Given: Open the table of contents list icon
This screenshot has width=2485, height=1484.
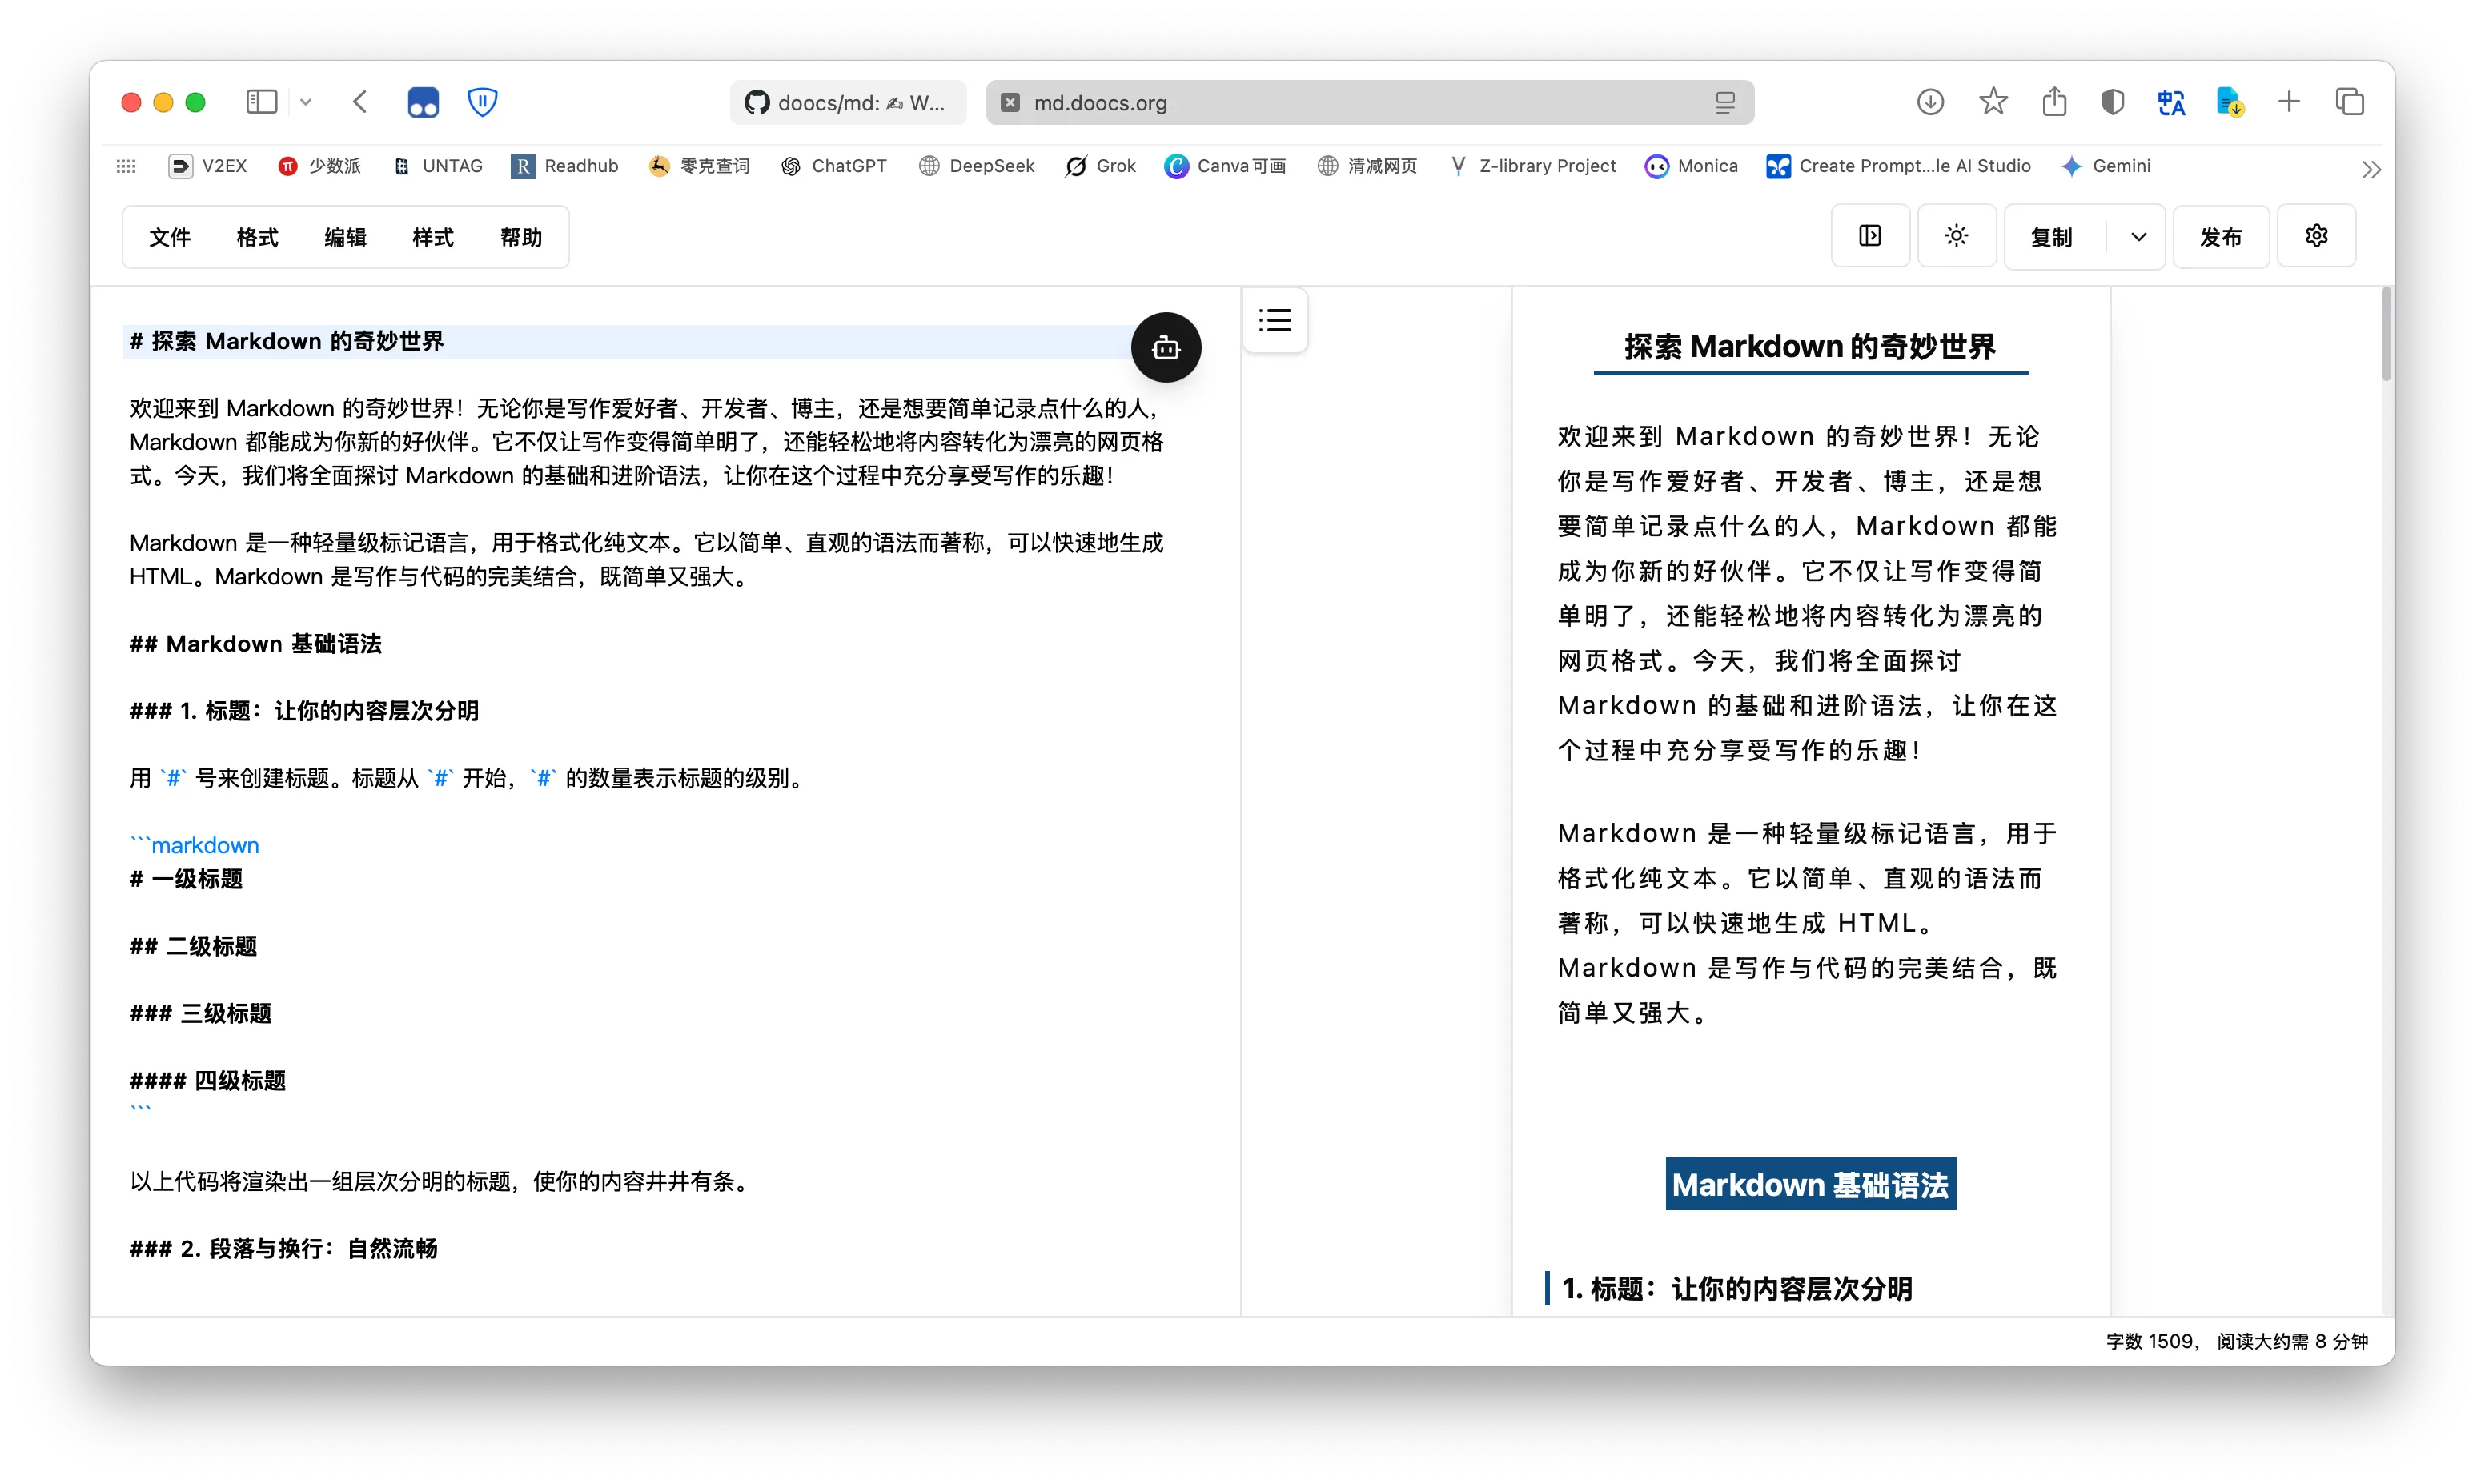Looking at the screenshot, I should click(x=1275, y=320).
